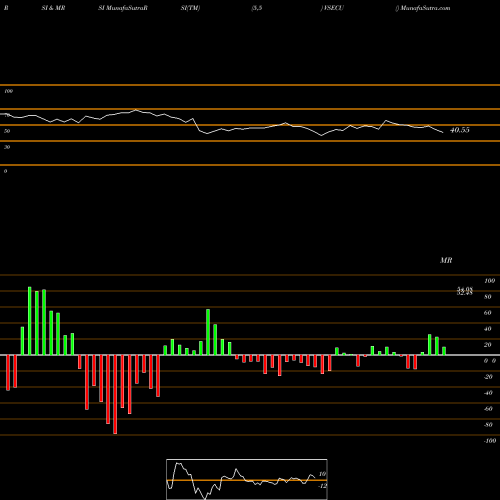
Task: Click the 50 label on RSI axis
Action: [7, 131]
